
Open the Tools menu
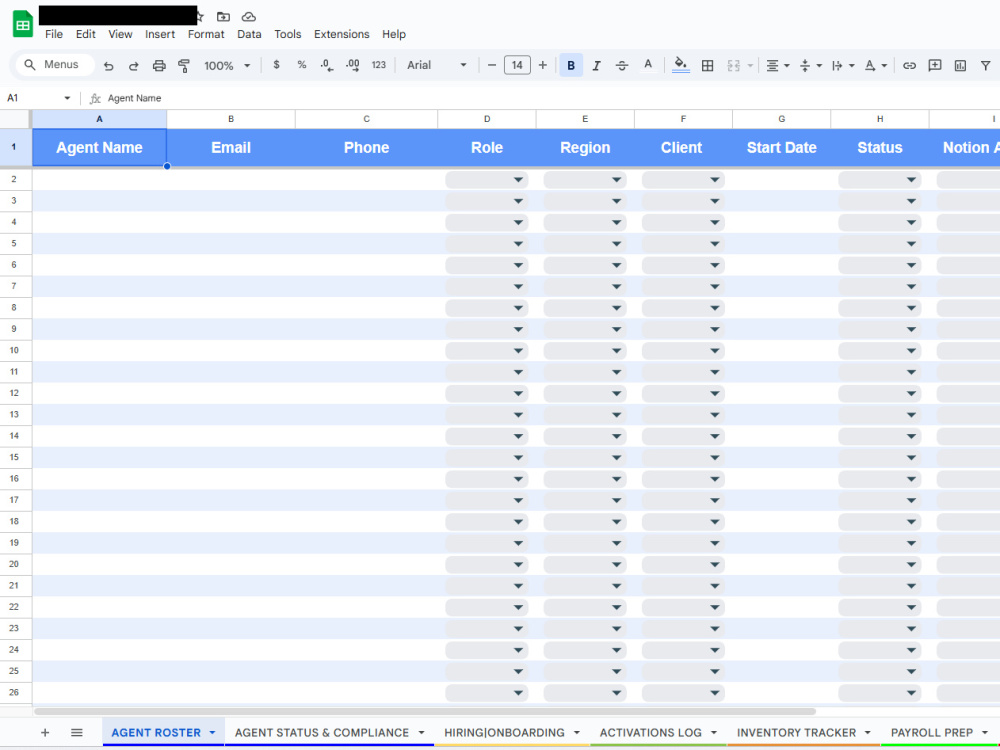pos(288,34)
